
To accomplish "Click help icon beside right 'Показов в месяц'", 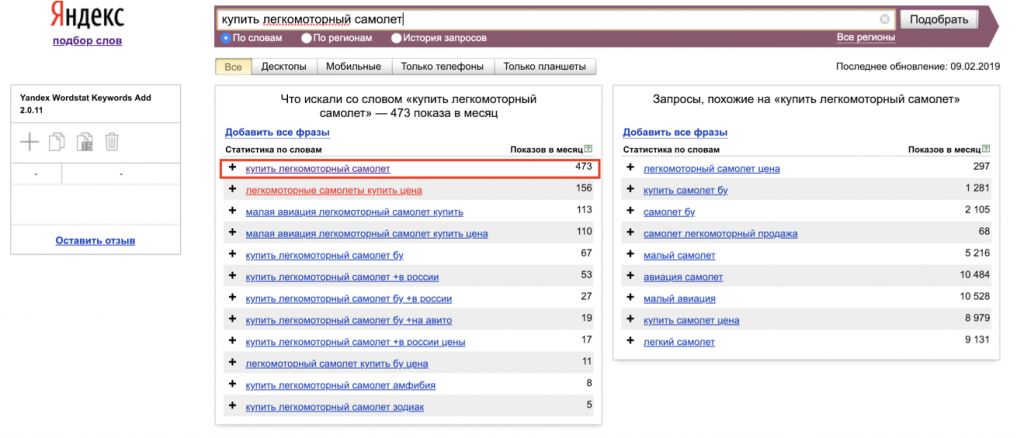I will 986,149.
